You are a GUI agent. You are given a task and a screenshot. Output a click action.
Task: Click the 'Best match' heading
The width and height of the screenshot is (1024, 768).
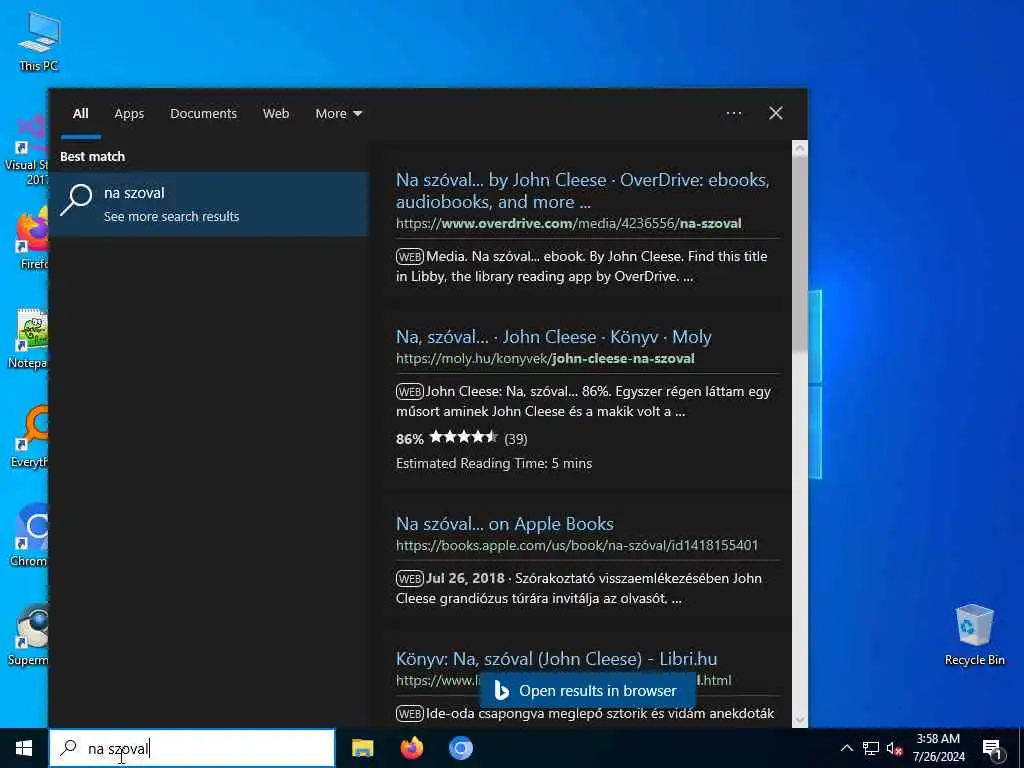(x=92, y=157)
